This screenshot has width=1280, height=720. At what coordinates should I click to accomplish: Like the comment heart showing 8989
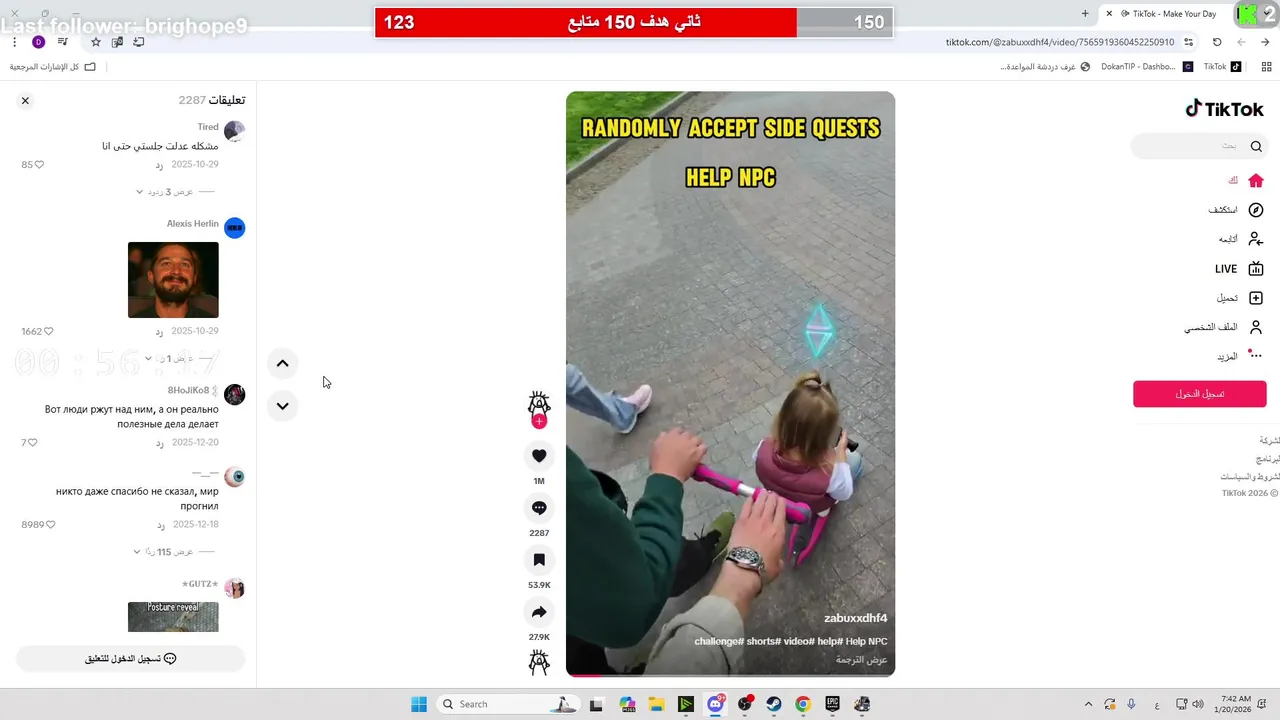click(x=50, y=524)
